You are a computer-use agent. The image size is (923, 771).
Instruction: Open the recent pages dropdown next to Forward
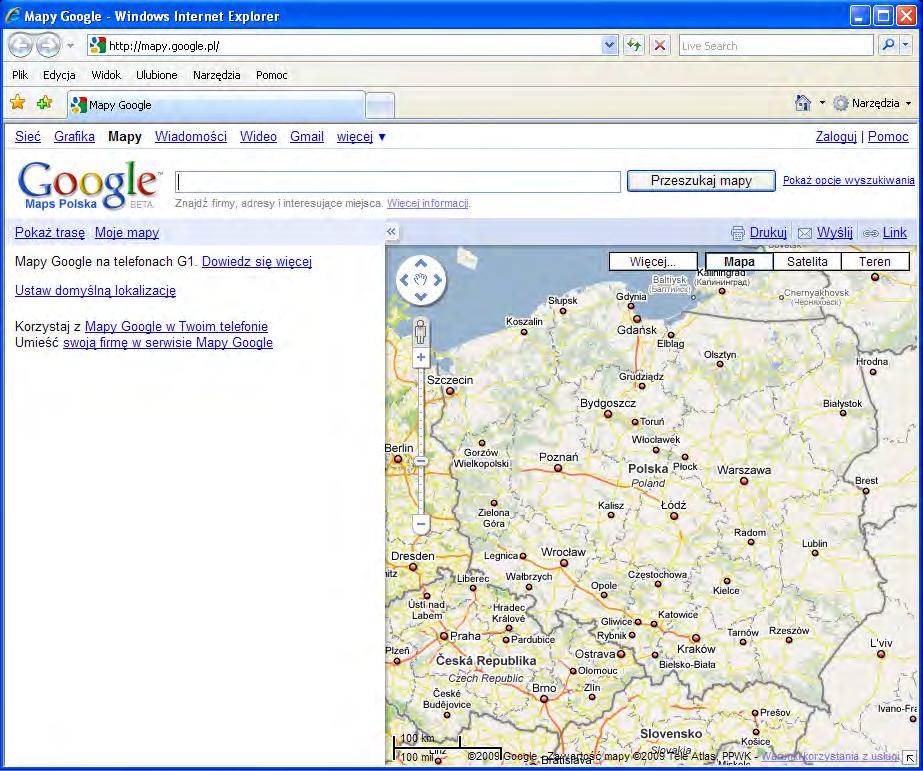pos(70,45)
